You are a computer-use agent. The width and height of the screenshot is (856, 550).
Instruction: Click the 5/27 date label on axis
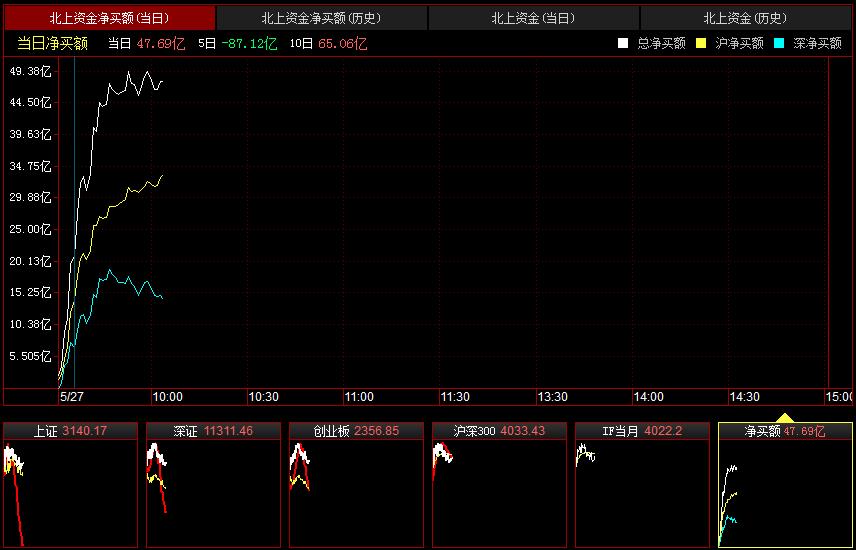point(72,397)
